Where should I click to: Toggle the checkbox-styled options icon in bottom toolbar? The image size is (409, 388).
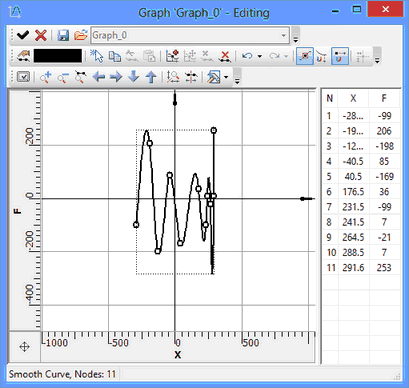click(x=23, y=77)
